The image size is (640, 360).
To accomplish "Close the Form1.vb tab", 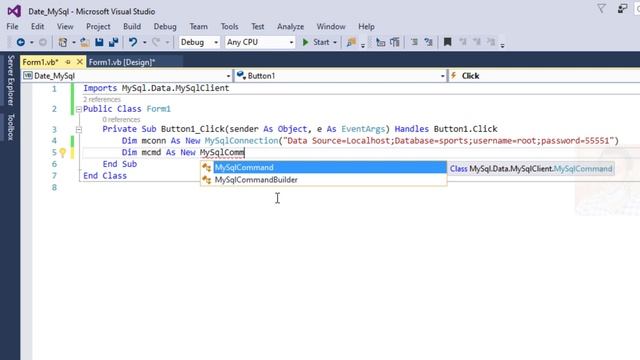I will pyautogui.click(x=80, y=62).
